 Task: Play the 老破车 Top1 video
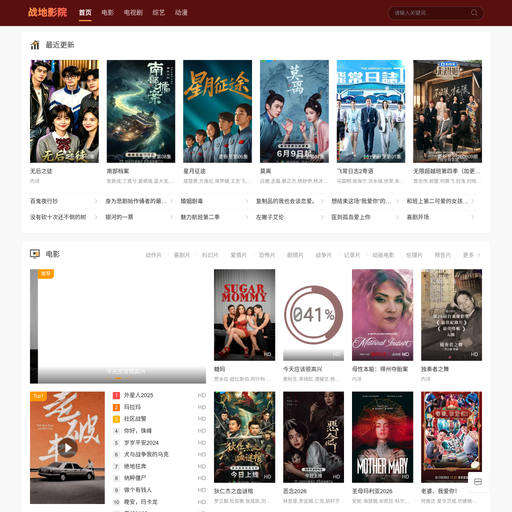coord(68,448)
